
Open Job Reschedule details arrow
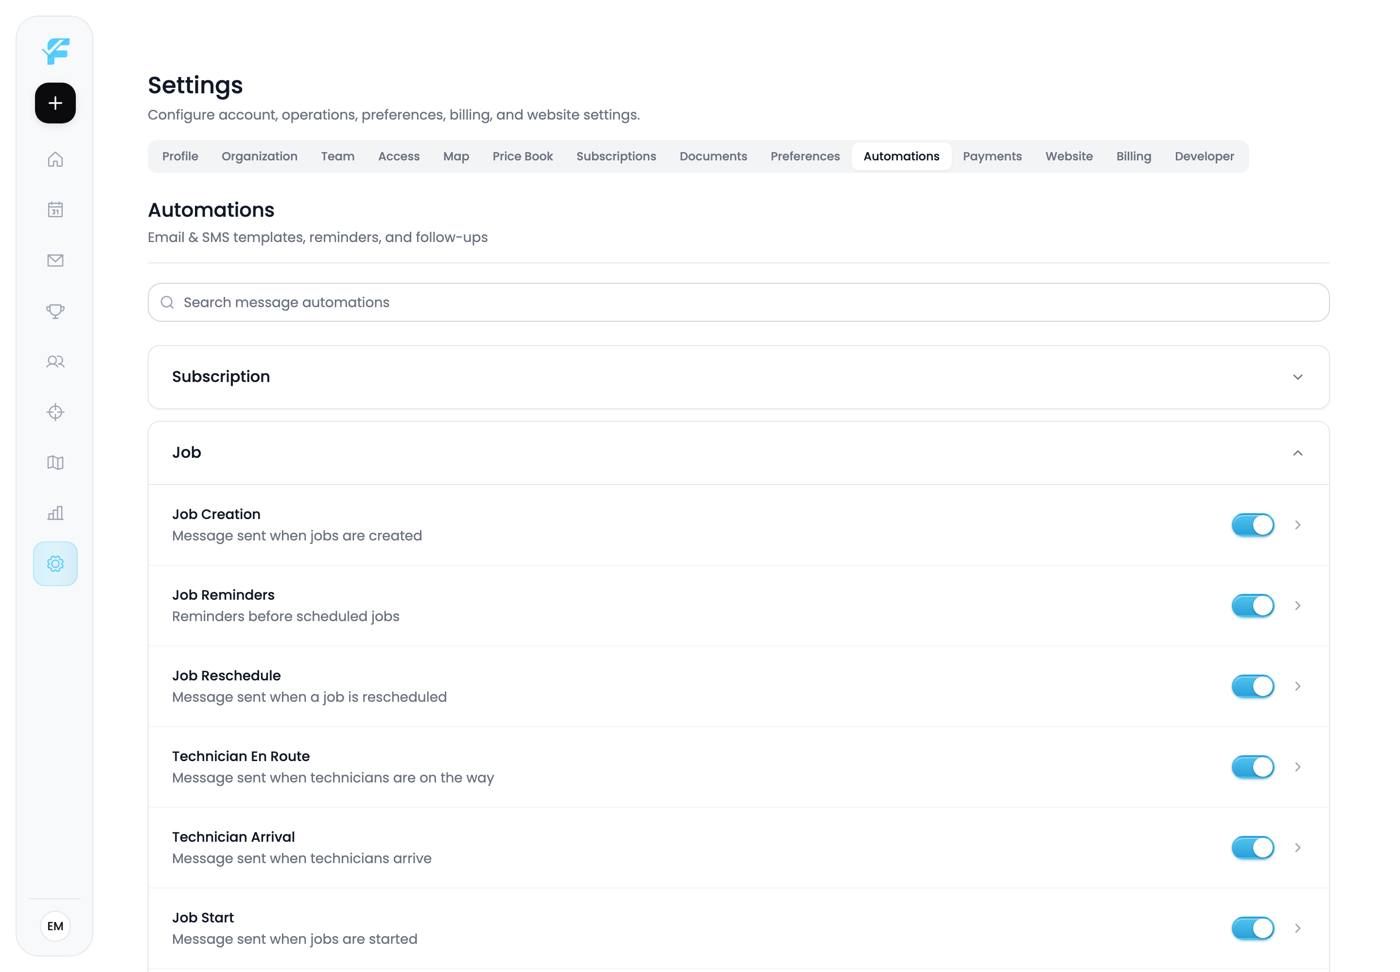click(x=1297, y=686)
